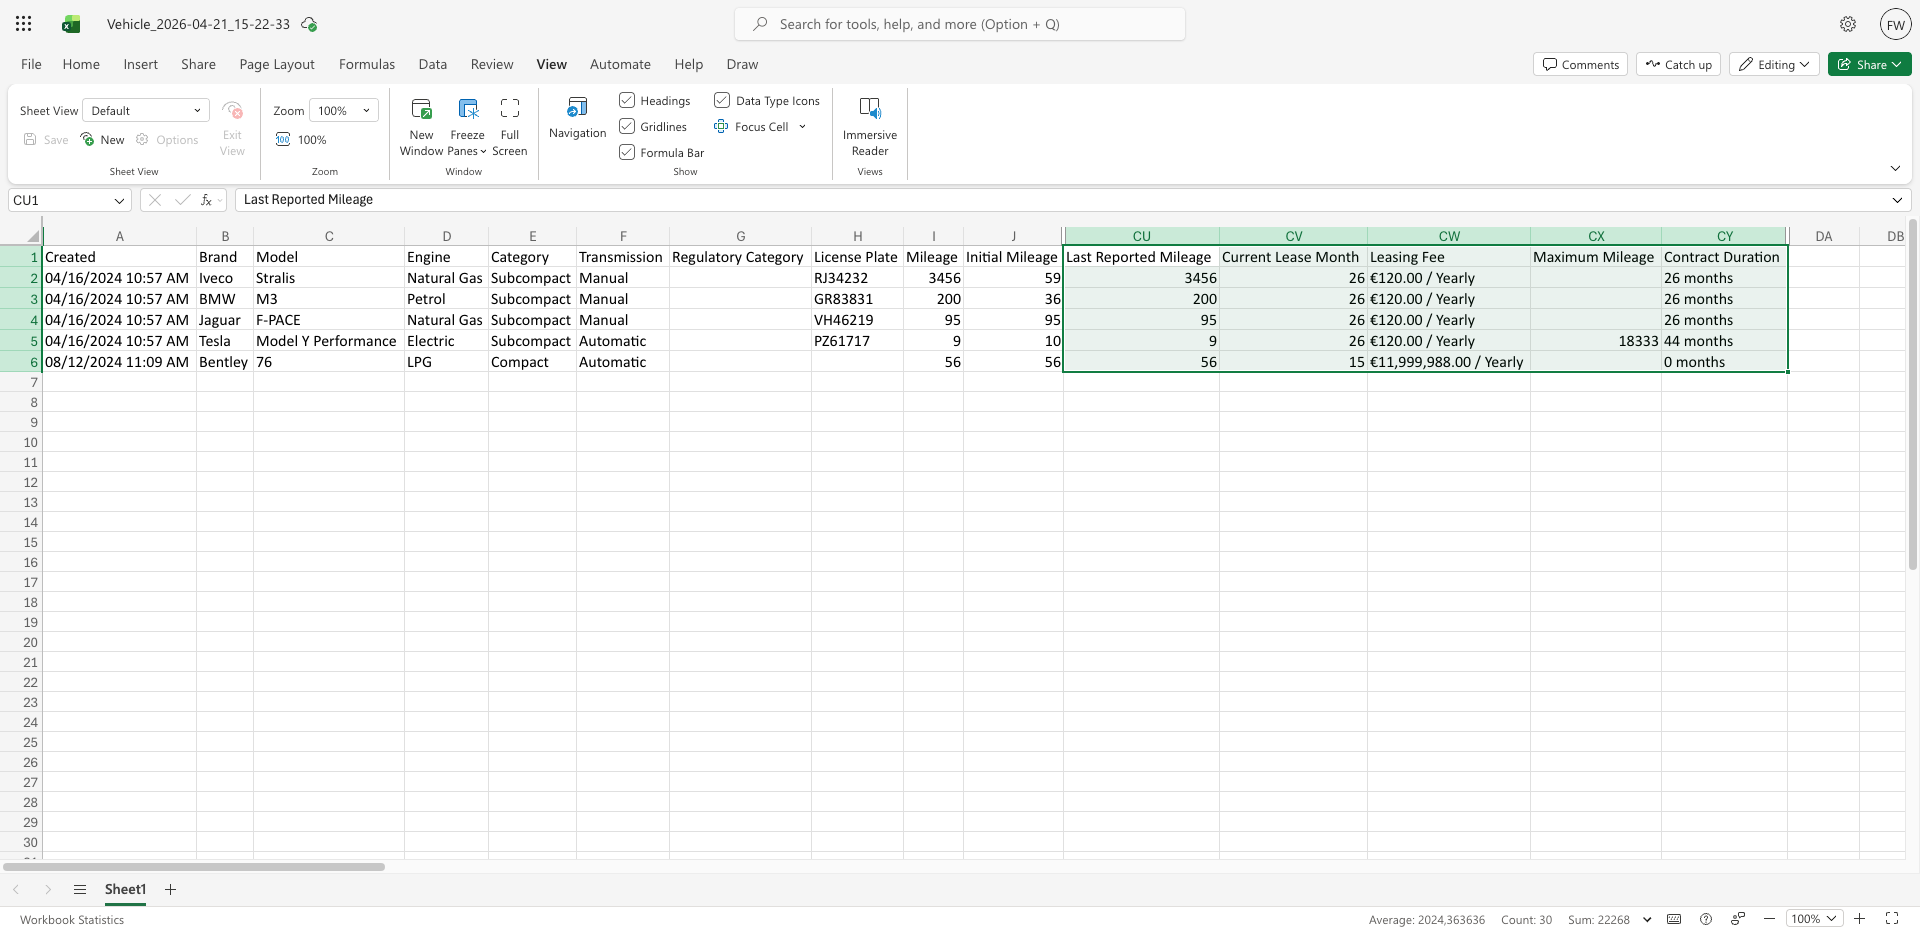Click the horizontal scrollbar thumb

pyautogui.click(x=194, y=866)
